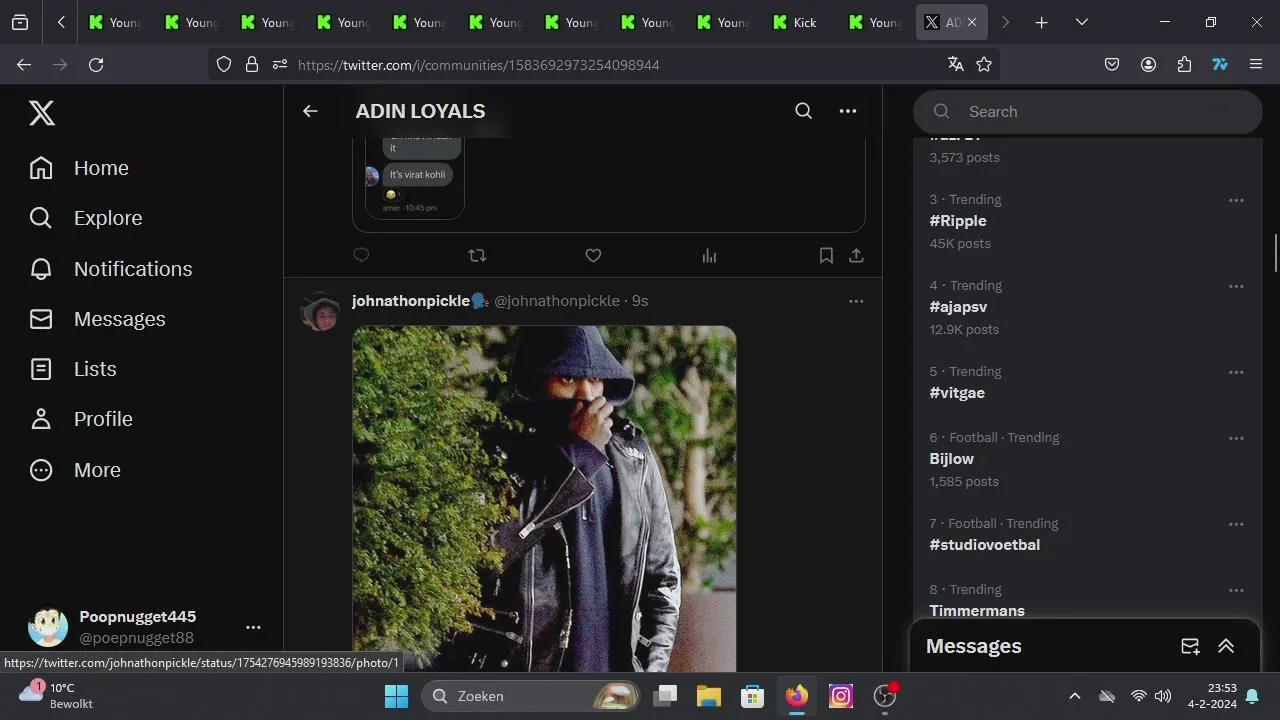Launch Instagram from the Windows taskbar
Image resolution: width=1280 pixels, height=720 pixels.
(x=840, y=696)
